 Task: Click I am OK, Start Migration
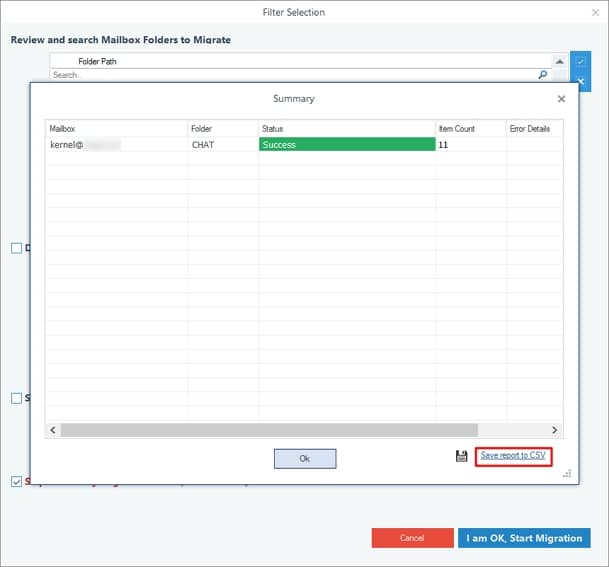(524, 538)
